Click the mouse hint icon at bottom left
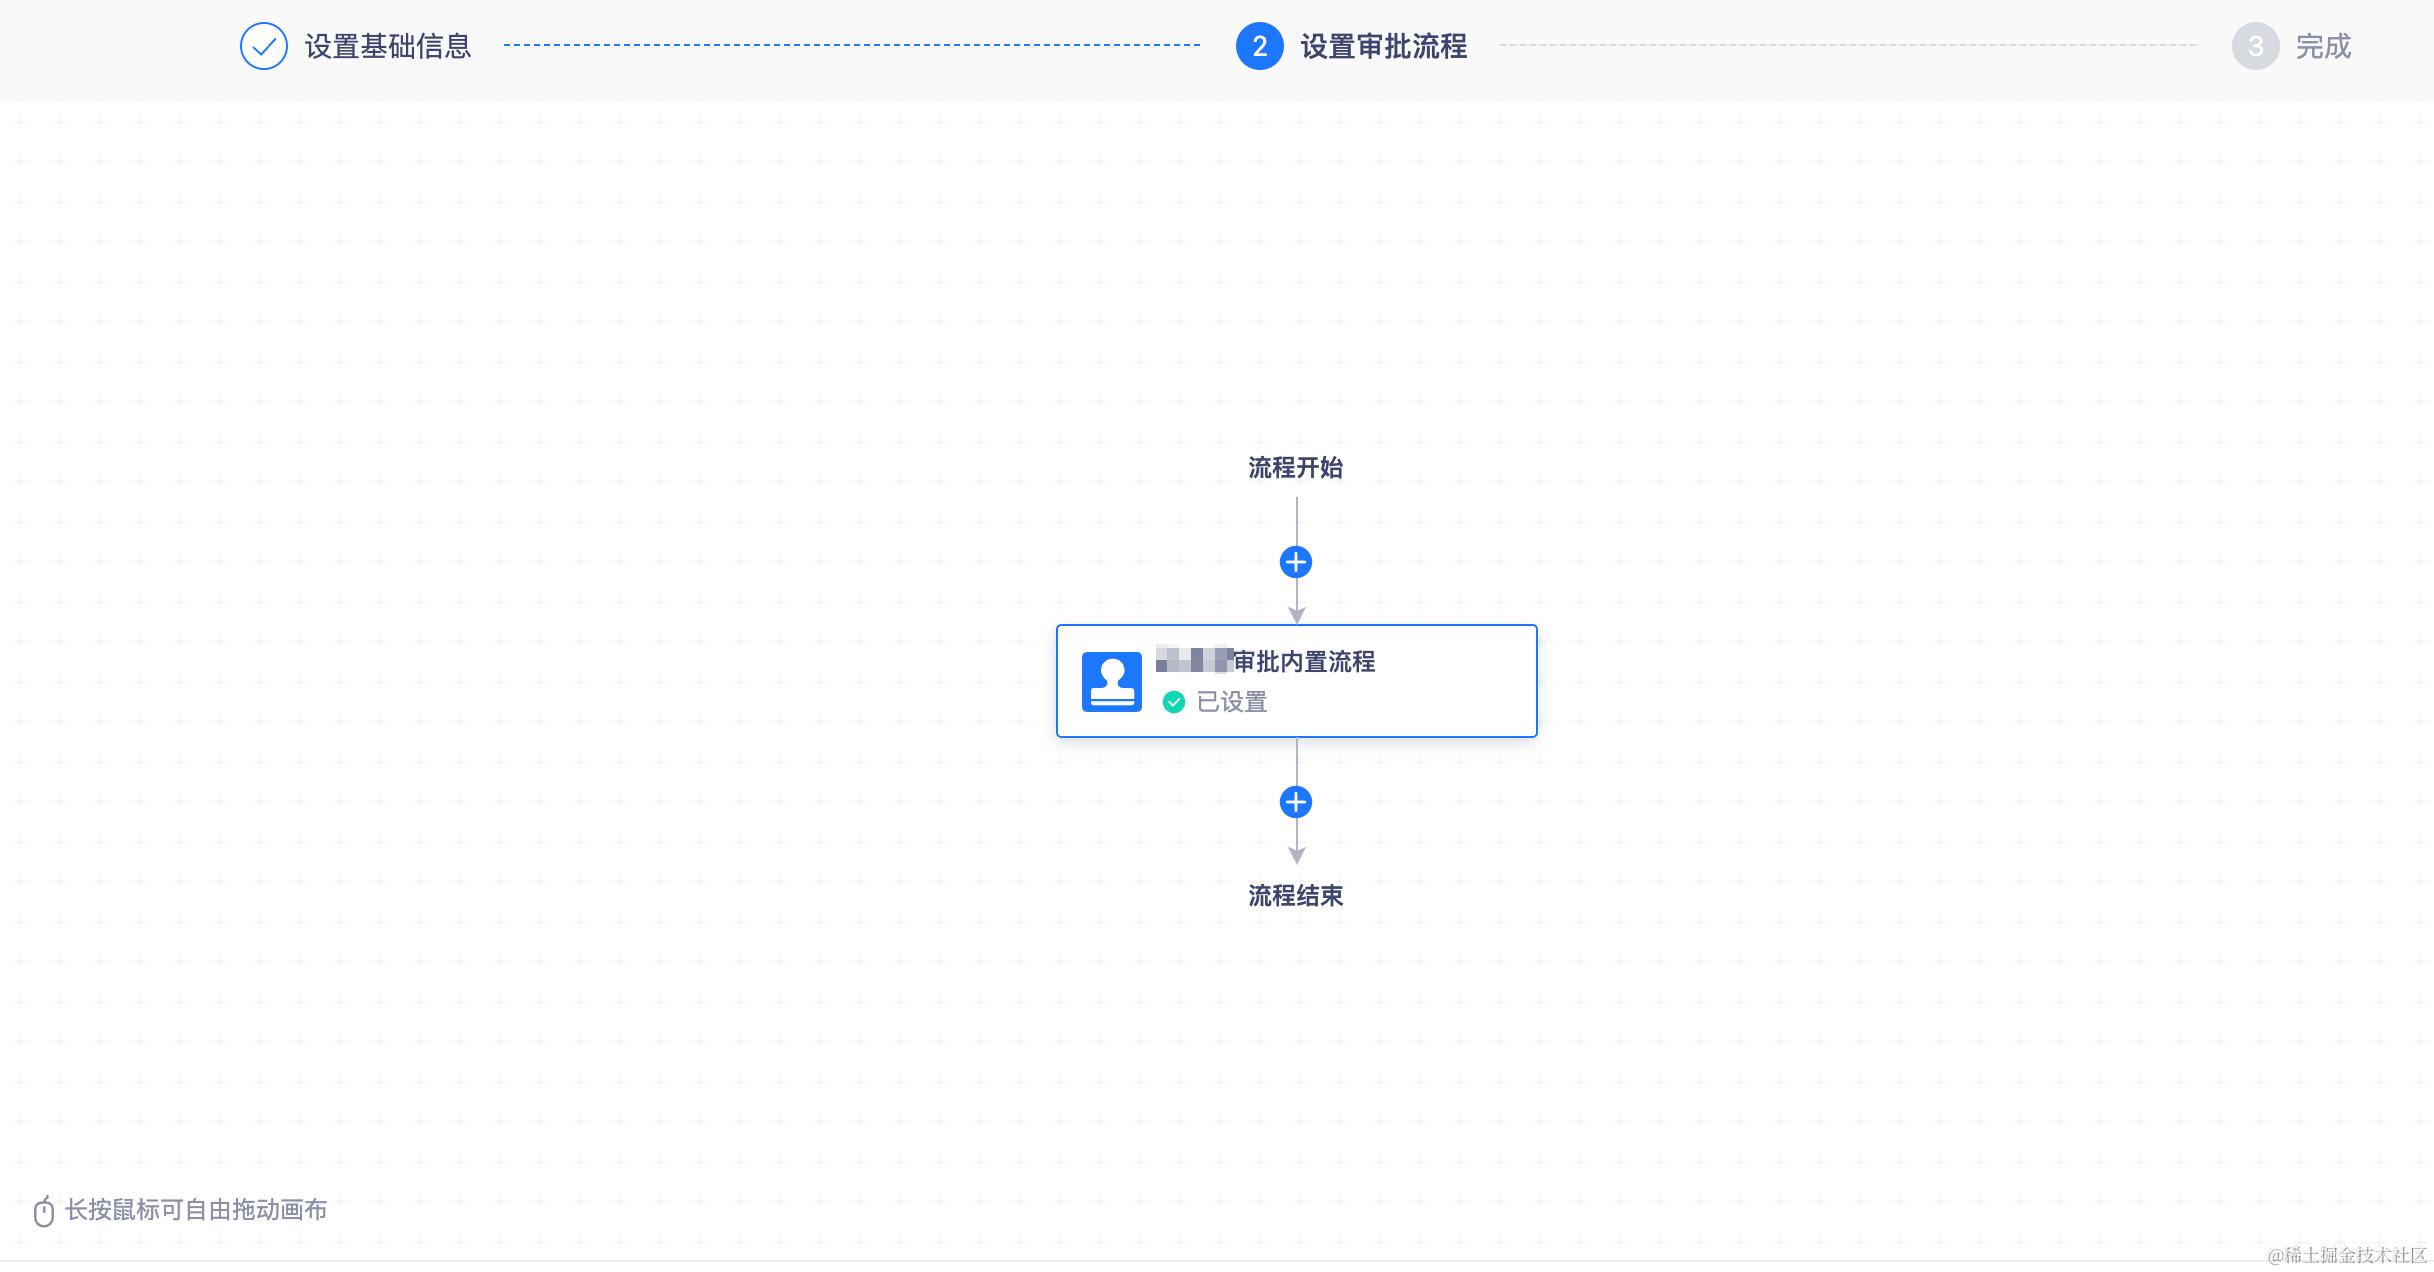This screenshot has height=1272, width=2434. pos(43,1211)
